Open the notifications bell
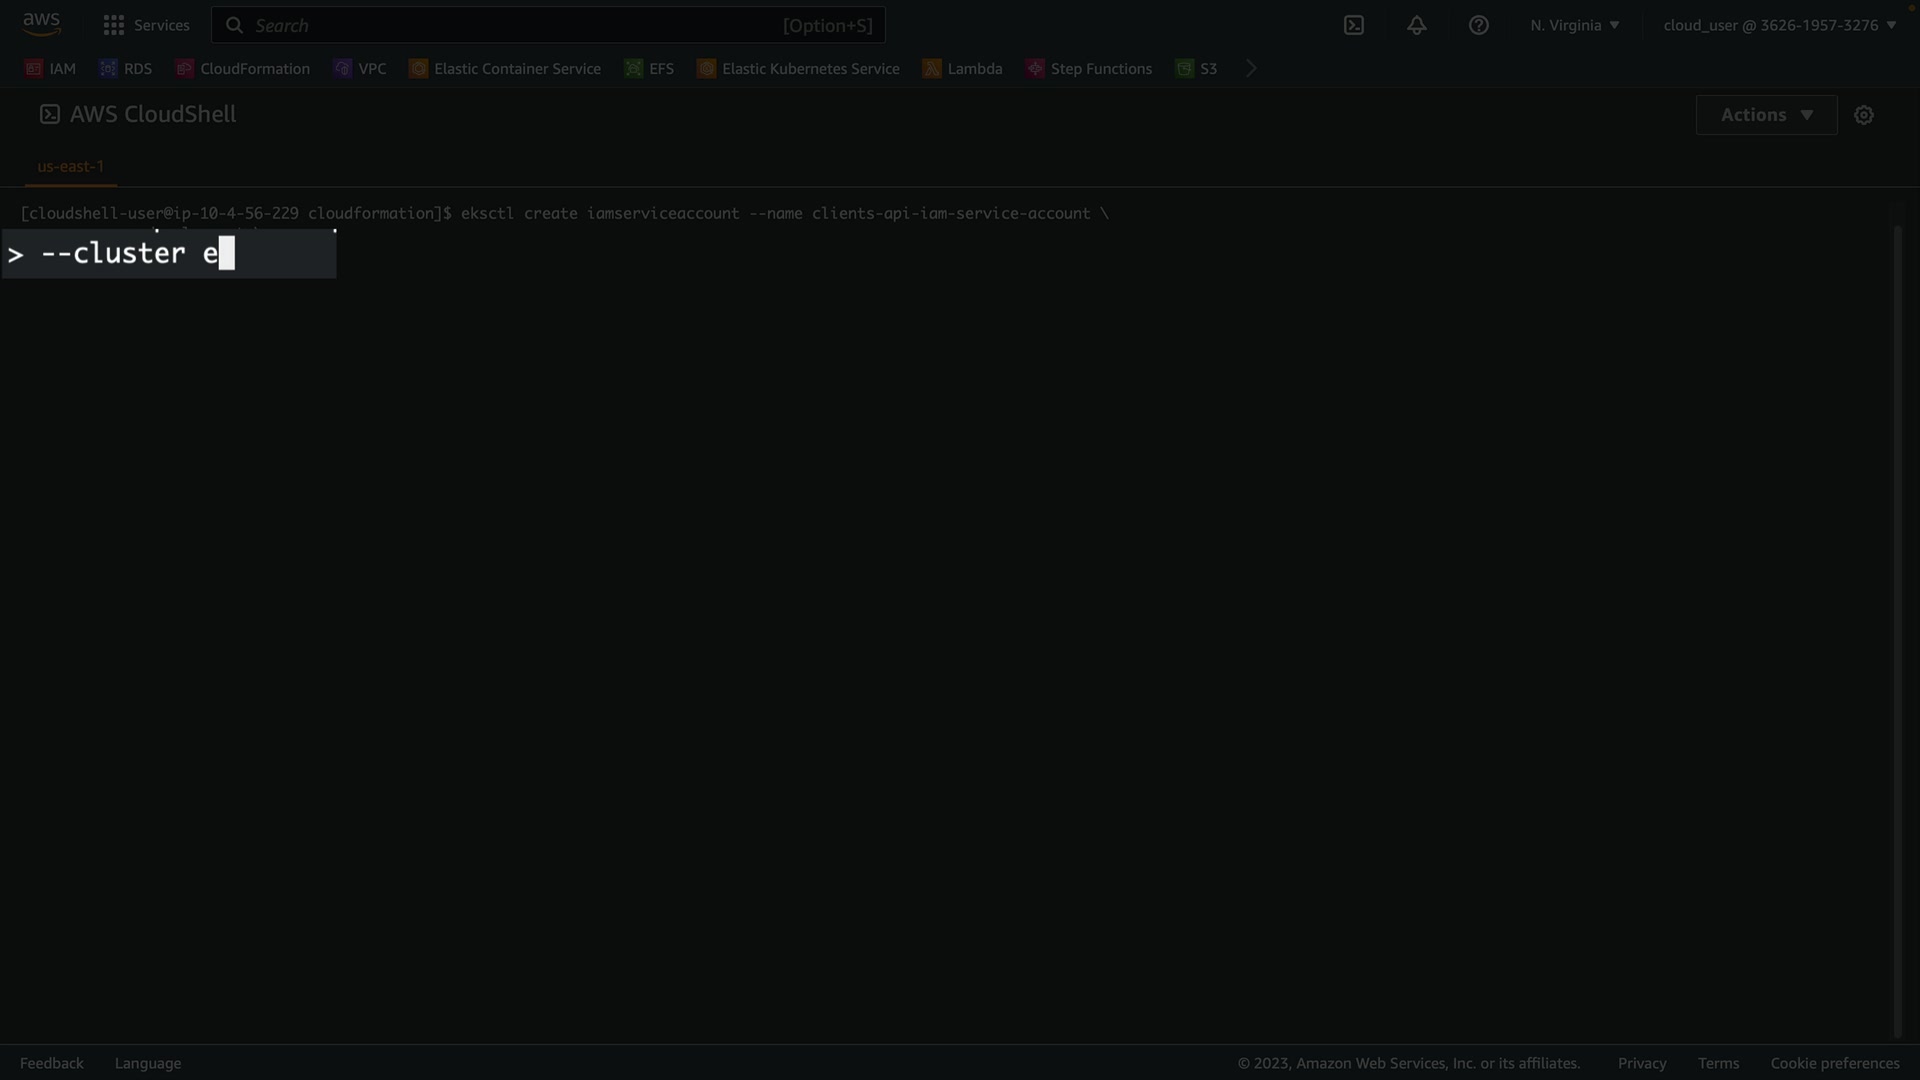1920x1080 pixels. pos(1416,25)
